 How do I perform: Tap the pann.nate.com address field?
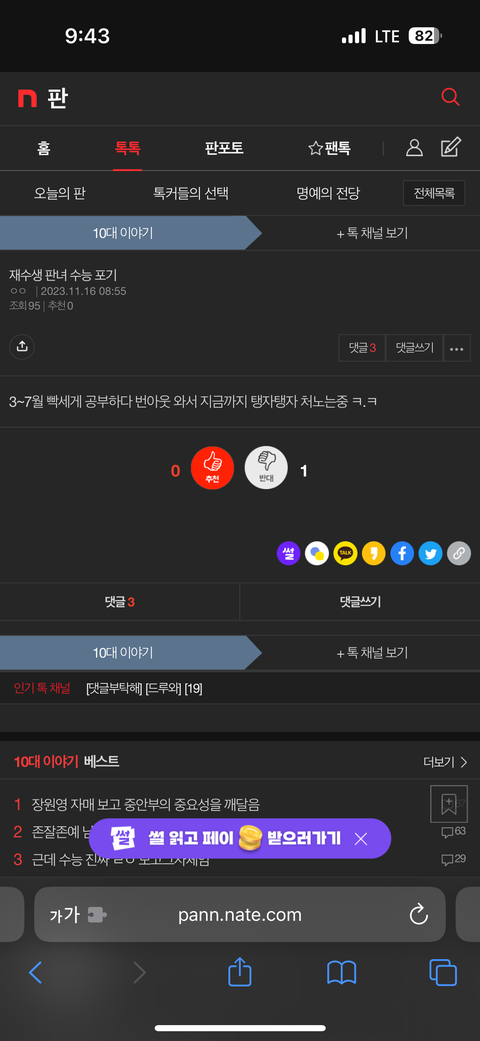240,915
